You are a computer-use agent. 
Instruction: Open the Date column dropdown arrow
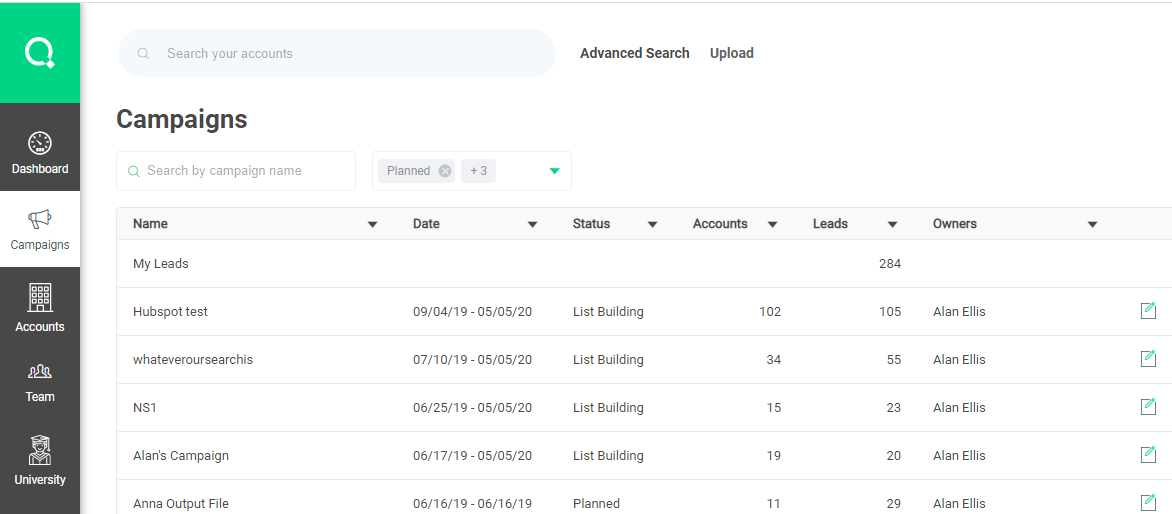tap(532, 225)
